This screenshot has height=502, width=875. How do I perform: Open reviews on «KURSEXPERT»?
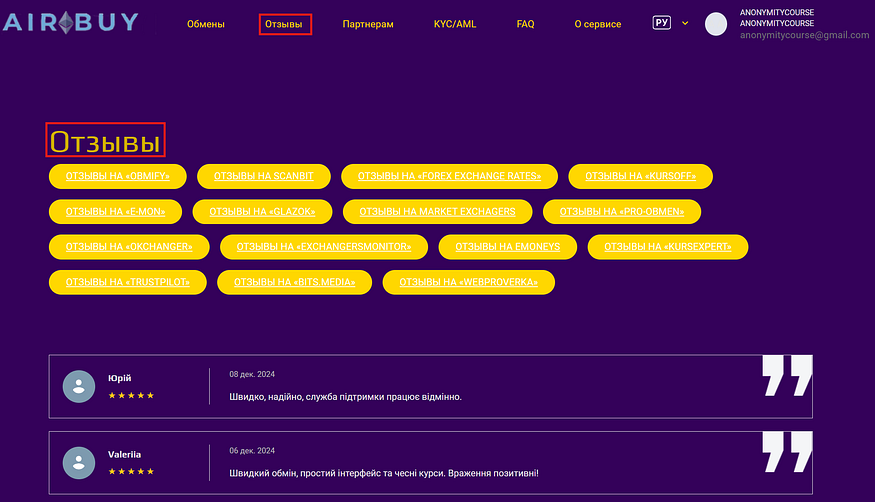(x=668, y=247)
